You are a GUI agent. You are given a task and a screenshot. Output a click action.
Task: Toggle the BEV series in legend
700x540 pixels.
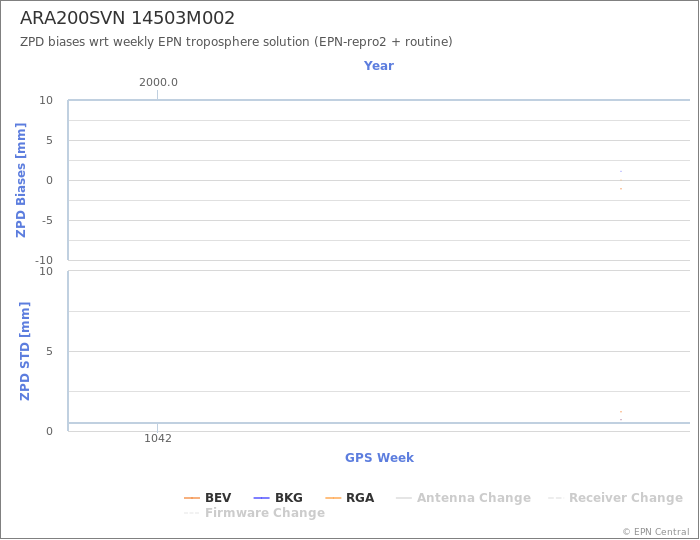(x=208, y=498)
